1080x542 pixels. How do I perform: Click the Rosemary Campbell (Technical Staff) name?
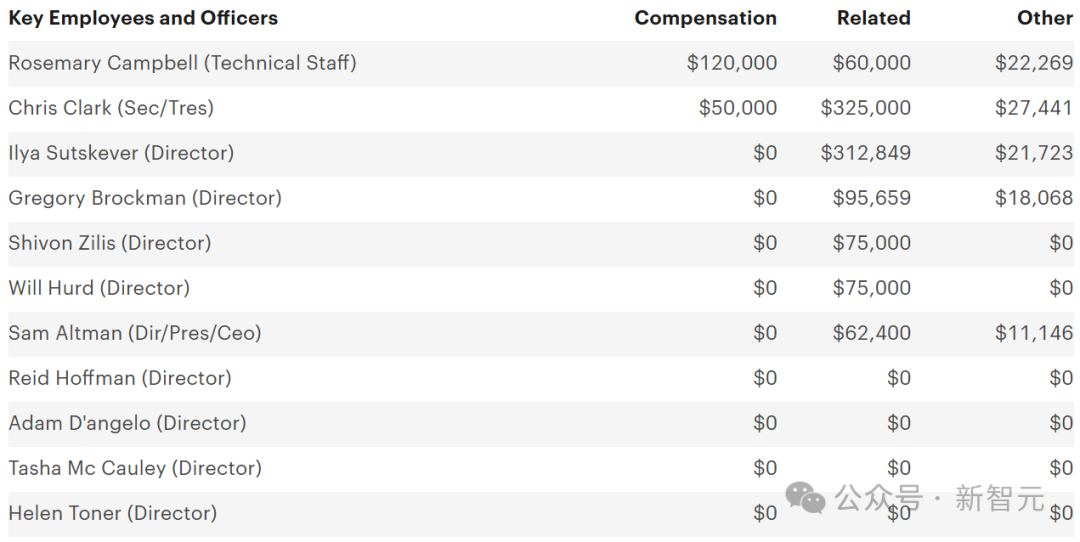pos(182,63)
